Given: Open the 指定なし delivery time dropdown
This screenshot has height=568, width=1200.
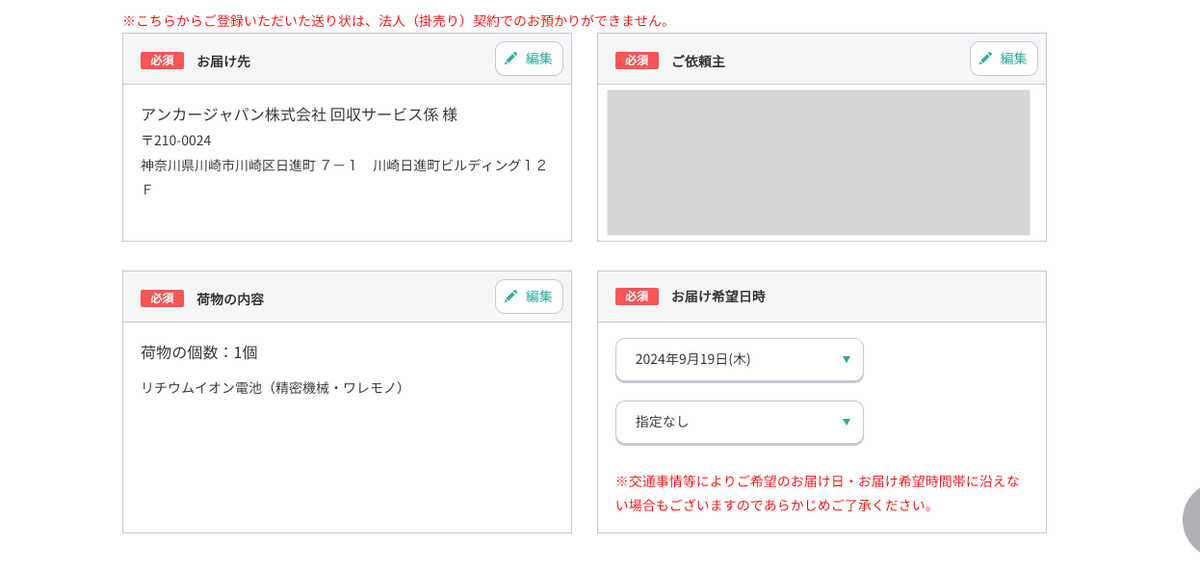Looking at the screenshot, I should point(738,422).
